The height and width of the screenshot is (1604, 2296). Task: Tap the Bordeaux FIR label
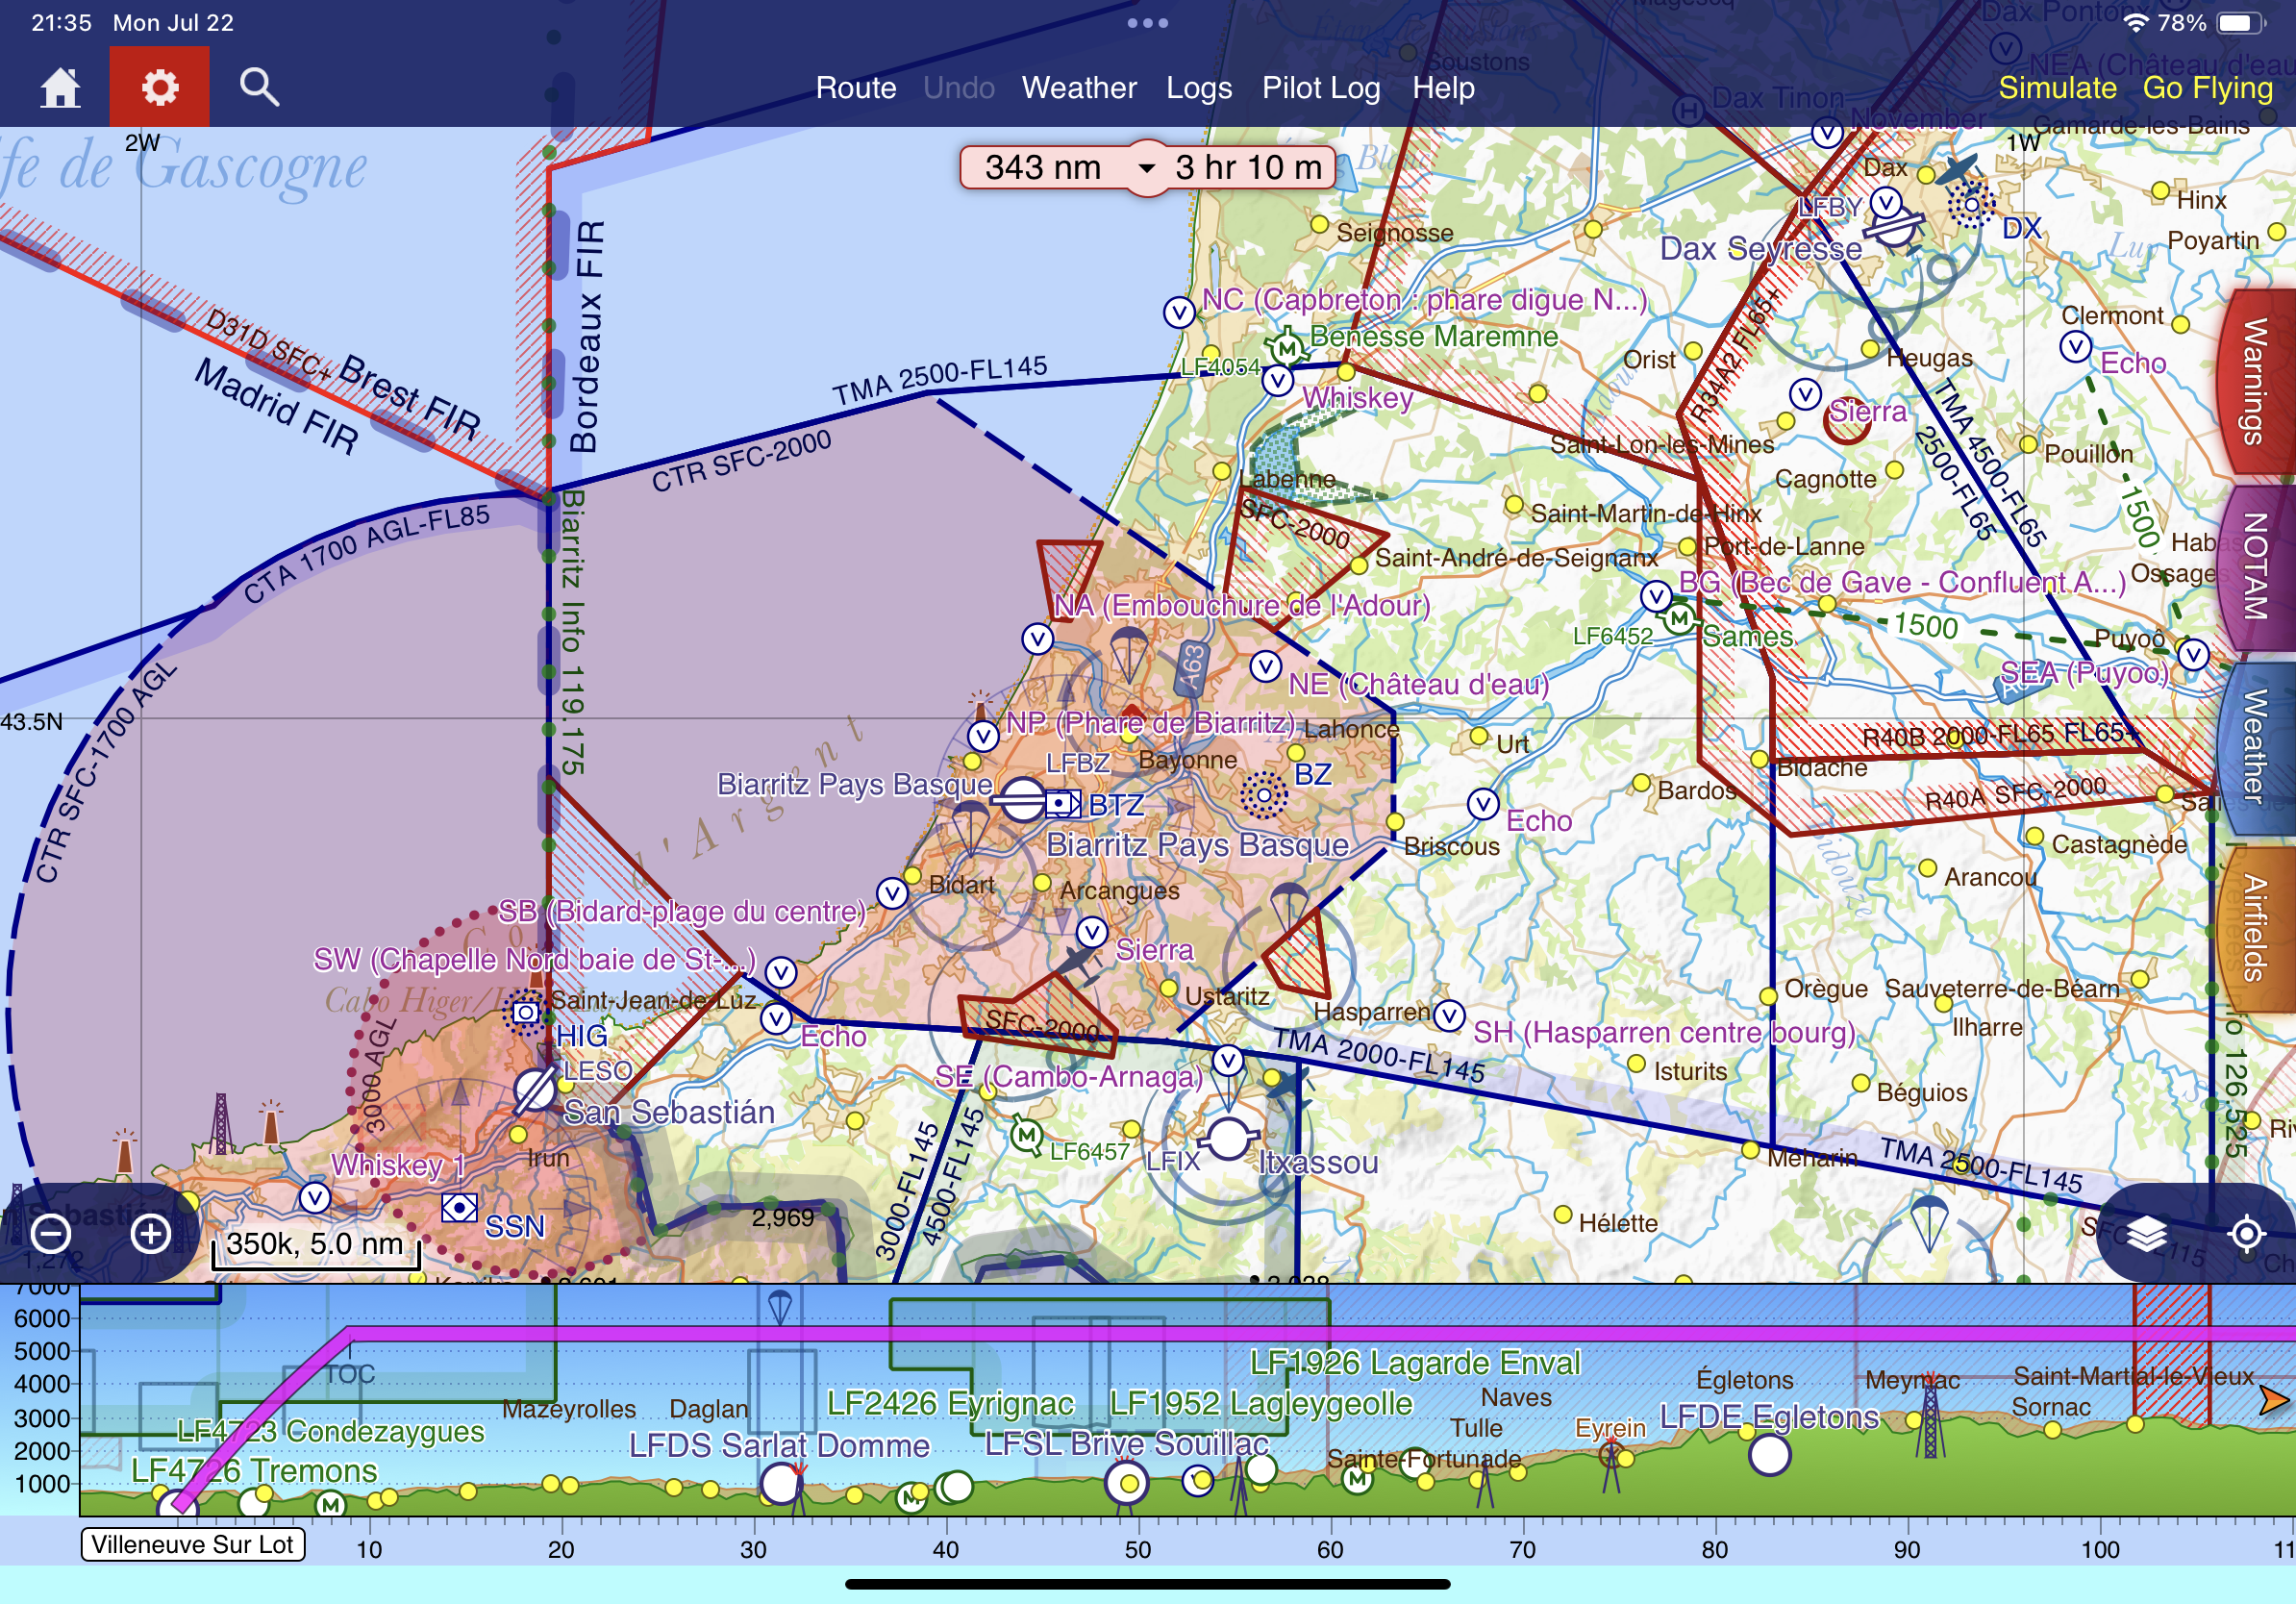coord(586,336)
